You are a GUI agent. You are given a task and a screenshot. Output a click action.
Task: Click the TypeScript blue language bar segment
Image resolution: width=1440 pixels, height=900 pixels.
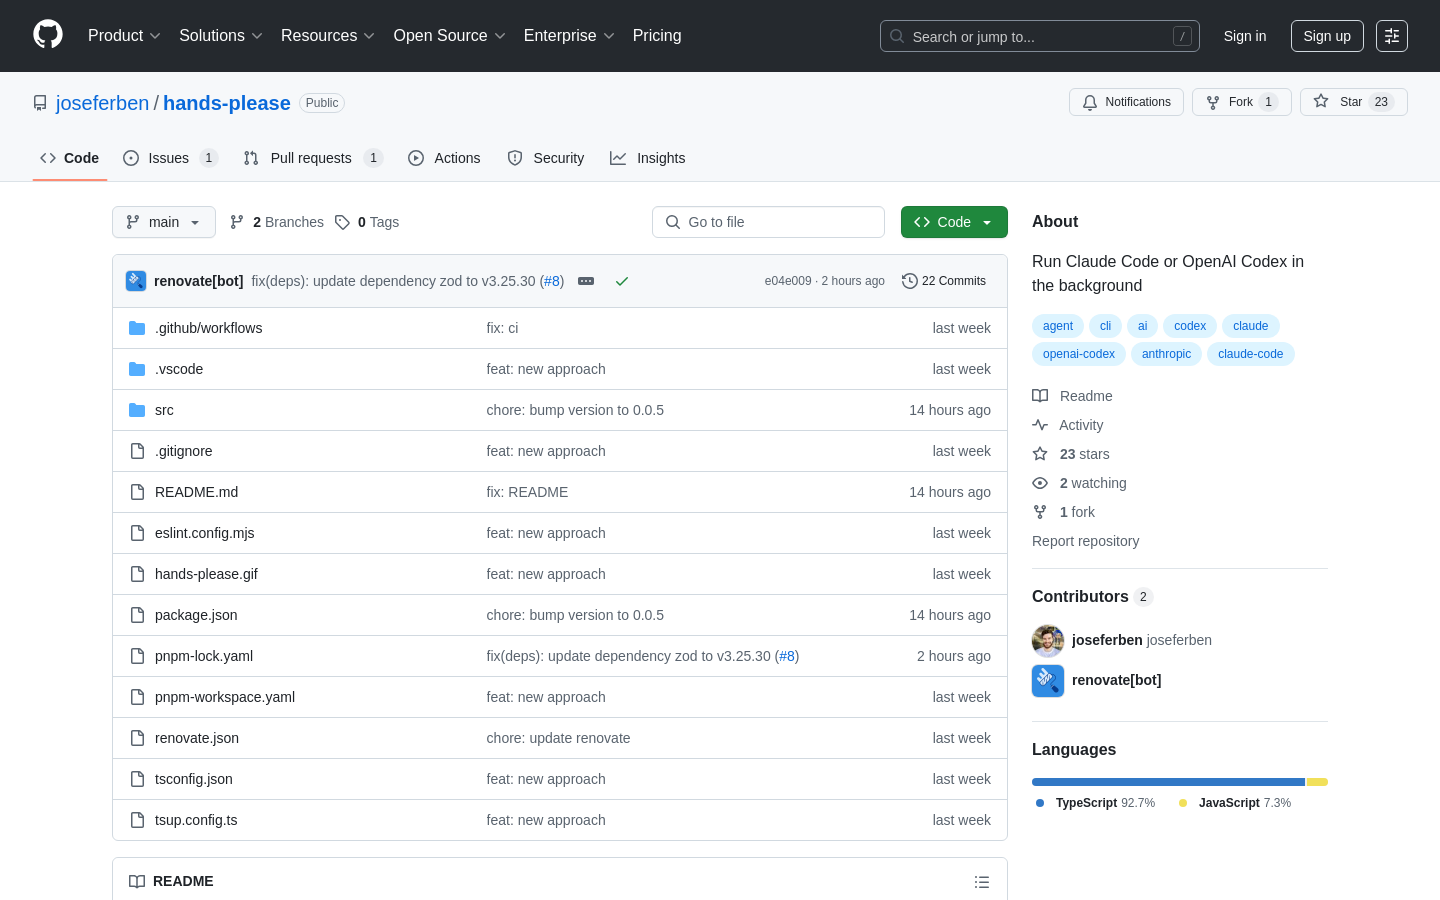[x=1168, y=782]
